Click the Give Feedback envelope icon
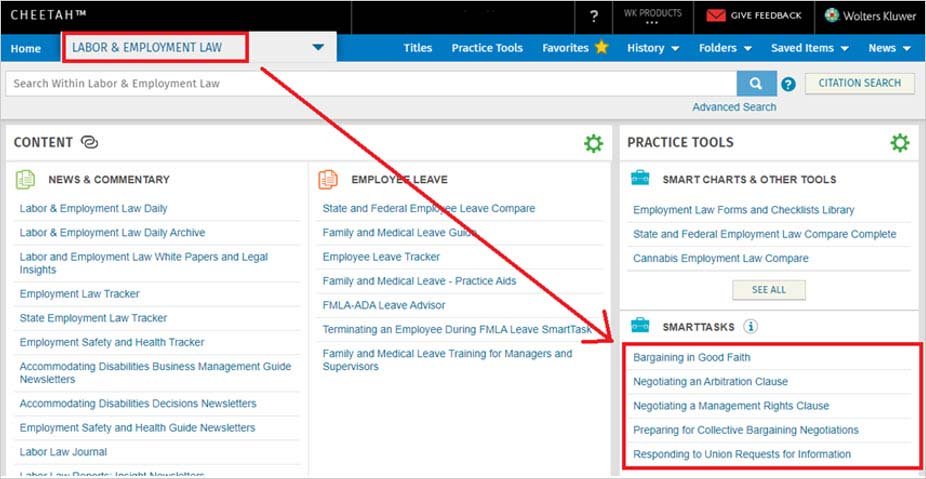The image size is (926, 479). click(x=716, y=16)
